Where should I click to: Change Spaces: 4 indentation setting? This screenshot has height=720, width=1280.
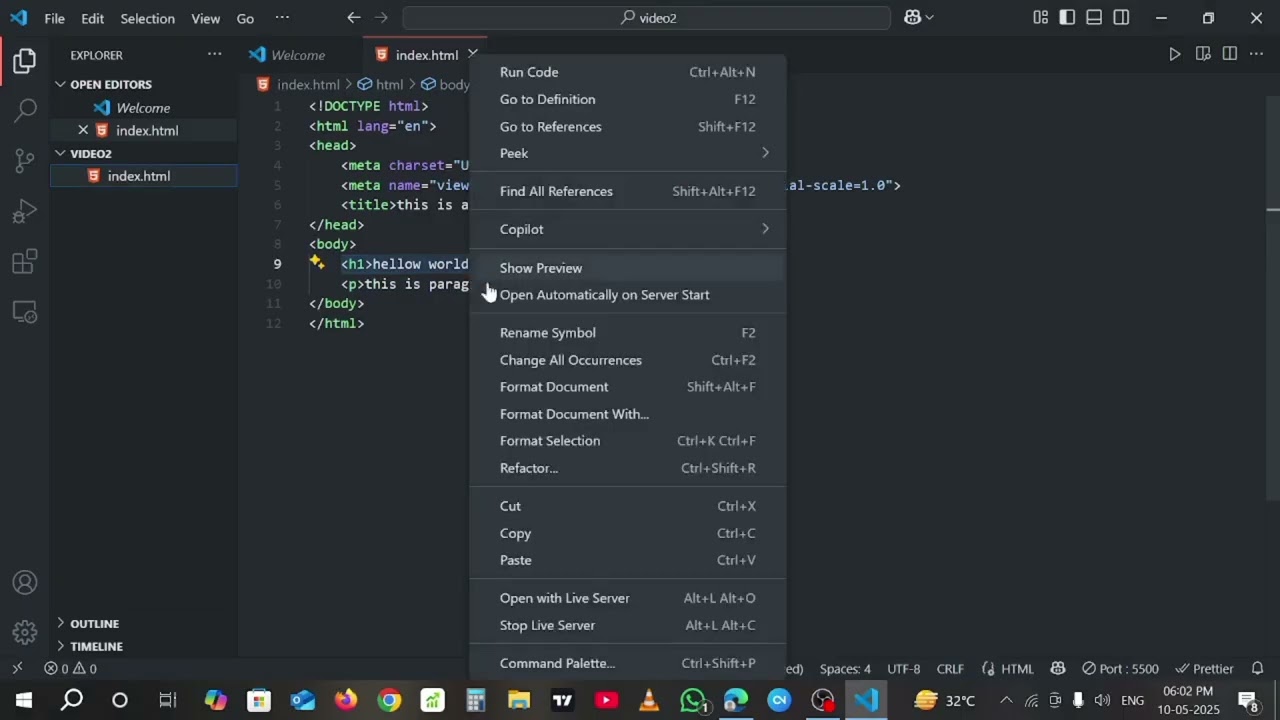point(845,668)
